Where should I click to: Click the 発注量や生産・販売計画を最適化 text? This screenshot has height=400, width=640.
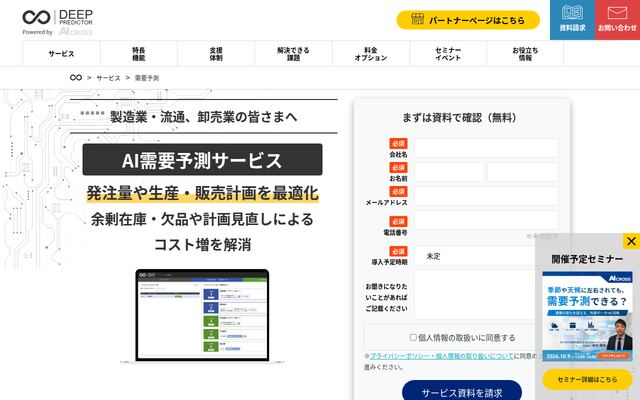click(x=202, y=193)
